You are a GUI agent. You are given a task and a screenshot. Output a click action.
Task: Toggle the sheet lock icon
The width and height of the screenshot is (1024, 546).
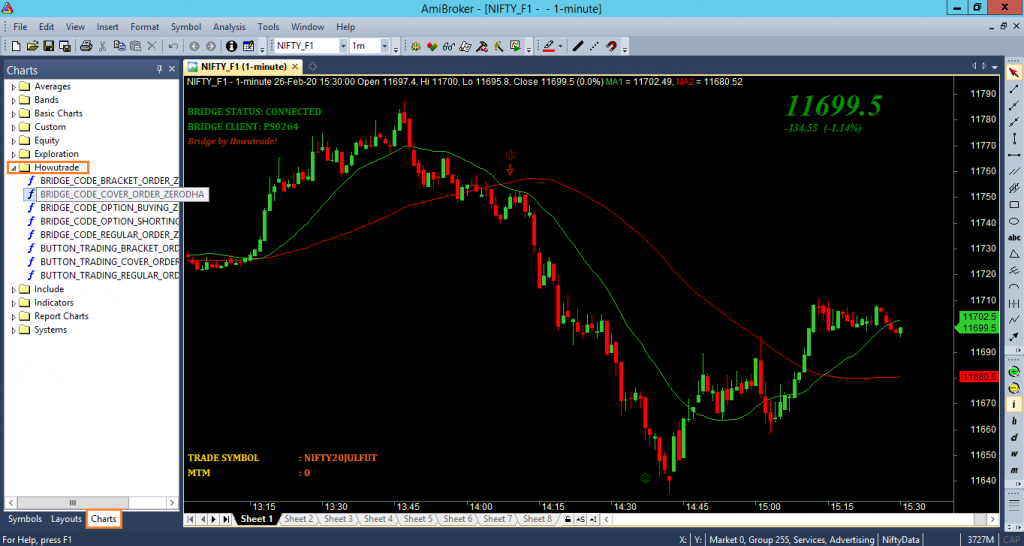pos(568,519)
